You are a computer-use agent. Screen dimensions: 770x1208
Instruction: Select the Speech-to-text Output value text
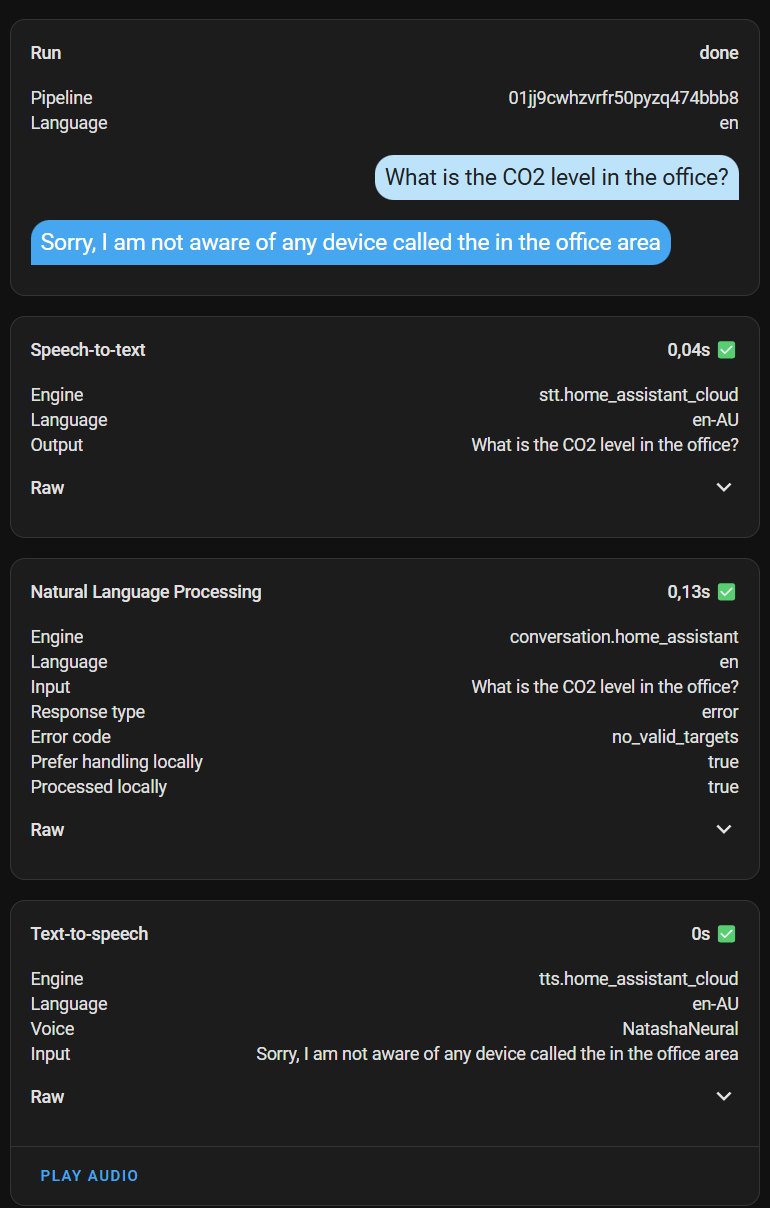pyautogui.click(x=605, y=445)
